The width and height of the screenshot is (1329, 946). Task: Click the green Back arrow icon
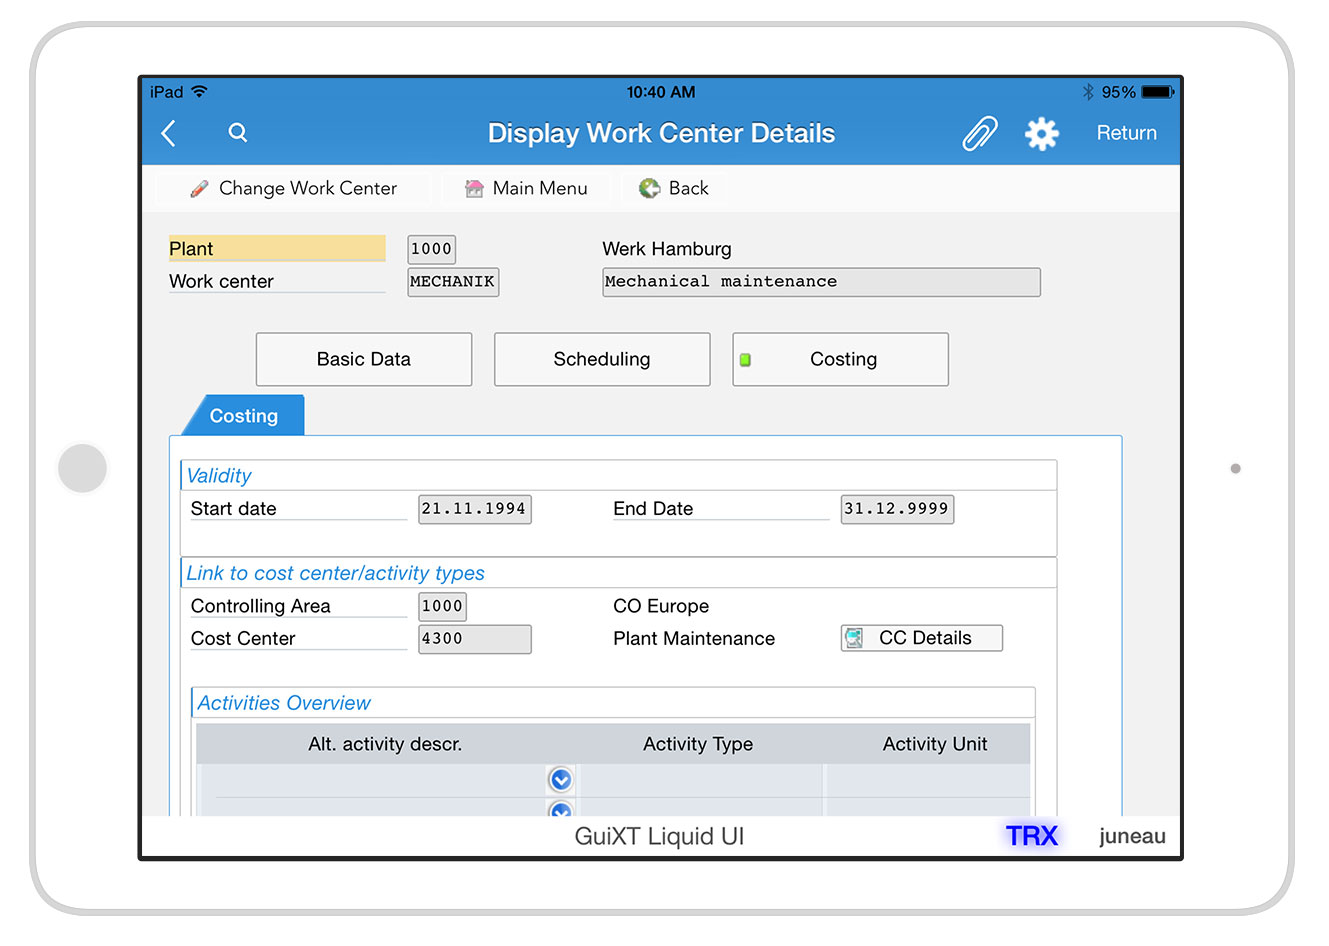[x=650, y=188]
